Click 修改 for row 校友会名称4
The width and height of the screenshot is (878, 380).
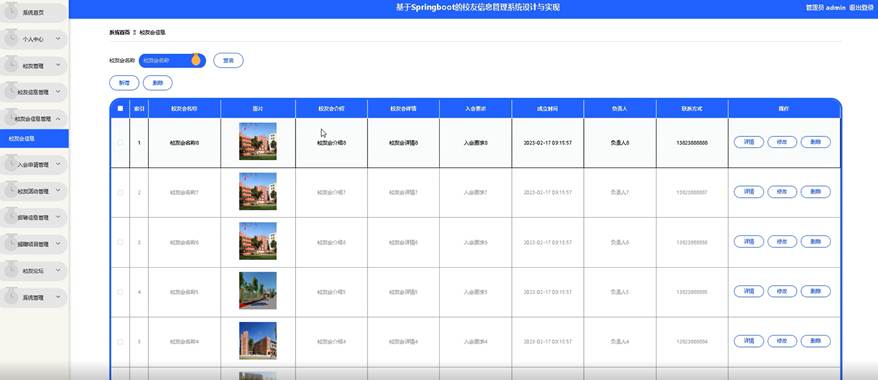click(782, 341)
